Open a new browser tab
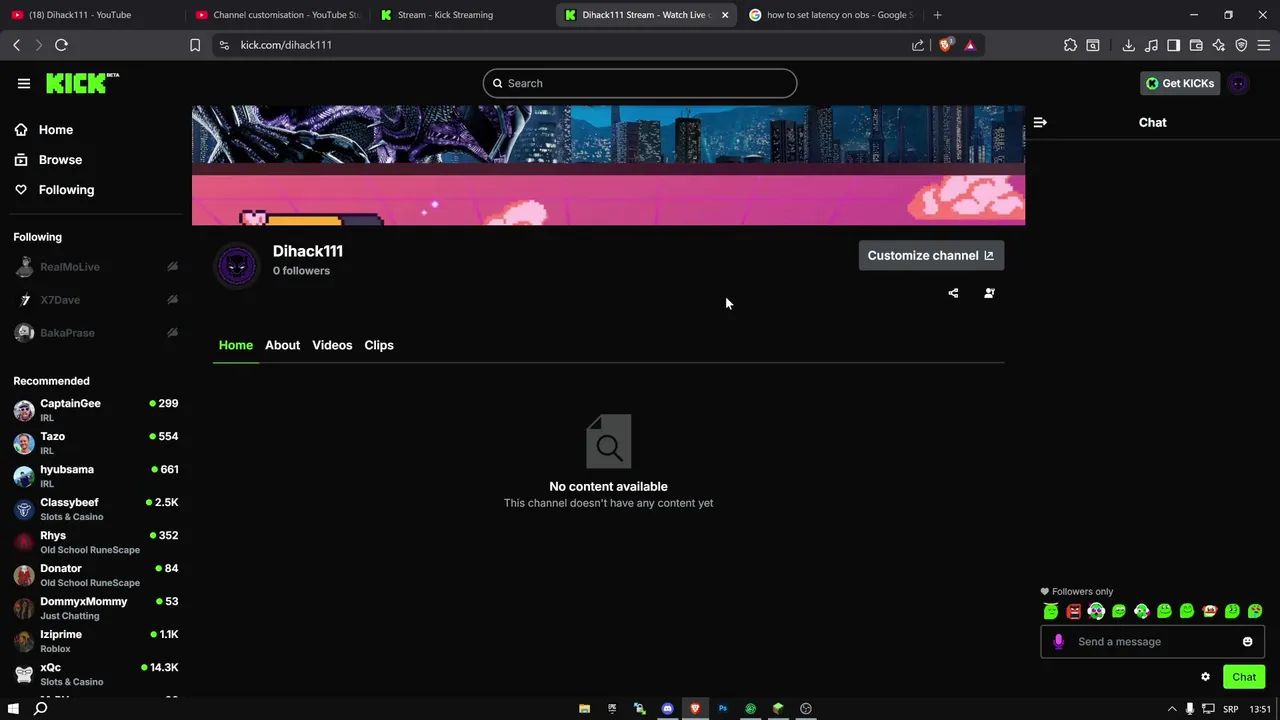Image resolution: width=1280 pixels, height=720 pixels. (937, 15)
